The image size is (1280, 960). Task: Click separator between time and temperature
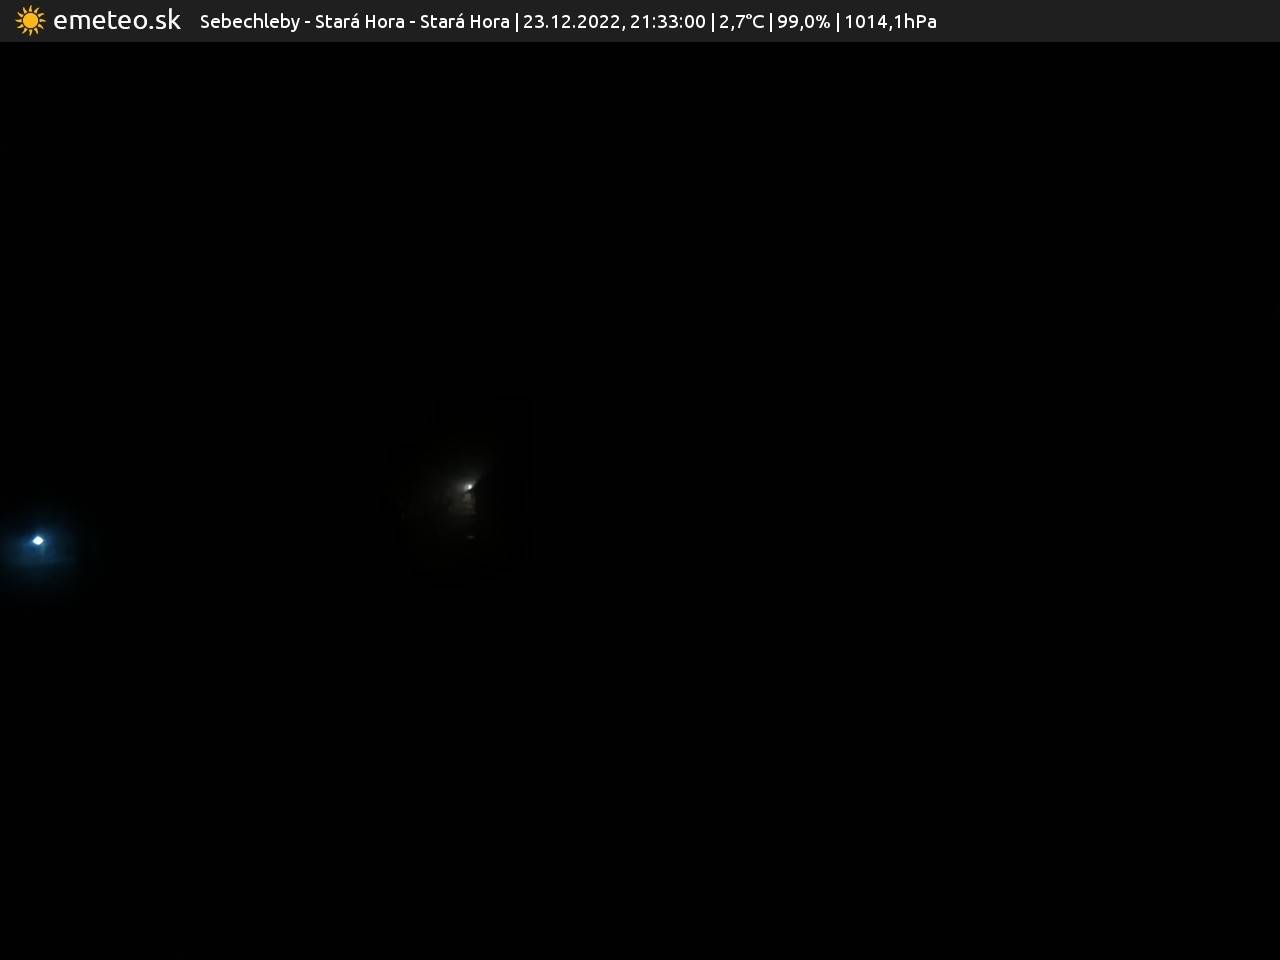click(712, 22)
